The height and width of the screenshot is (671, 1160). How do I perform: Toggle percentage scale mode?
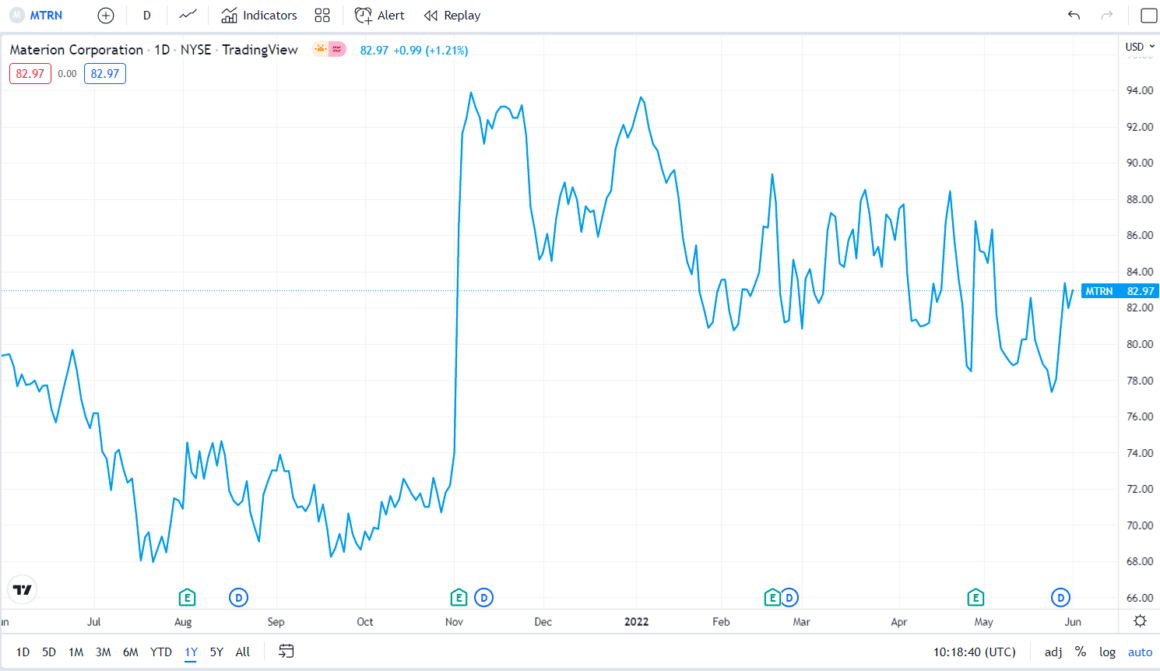point(1080,651)
